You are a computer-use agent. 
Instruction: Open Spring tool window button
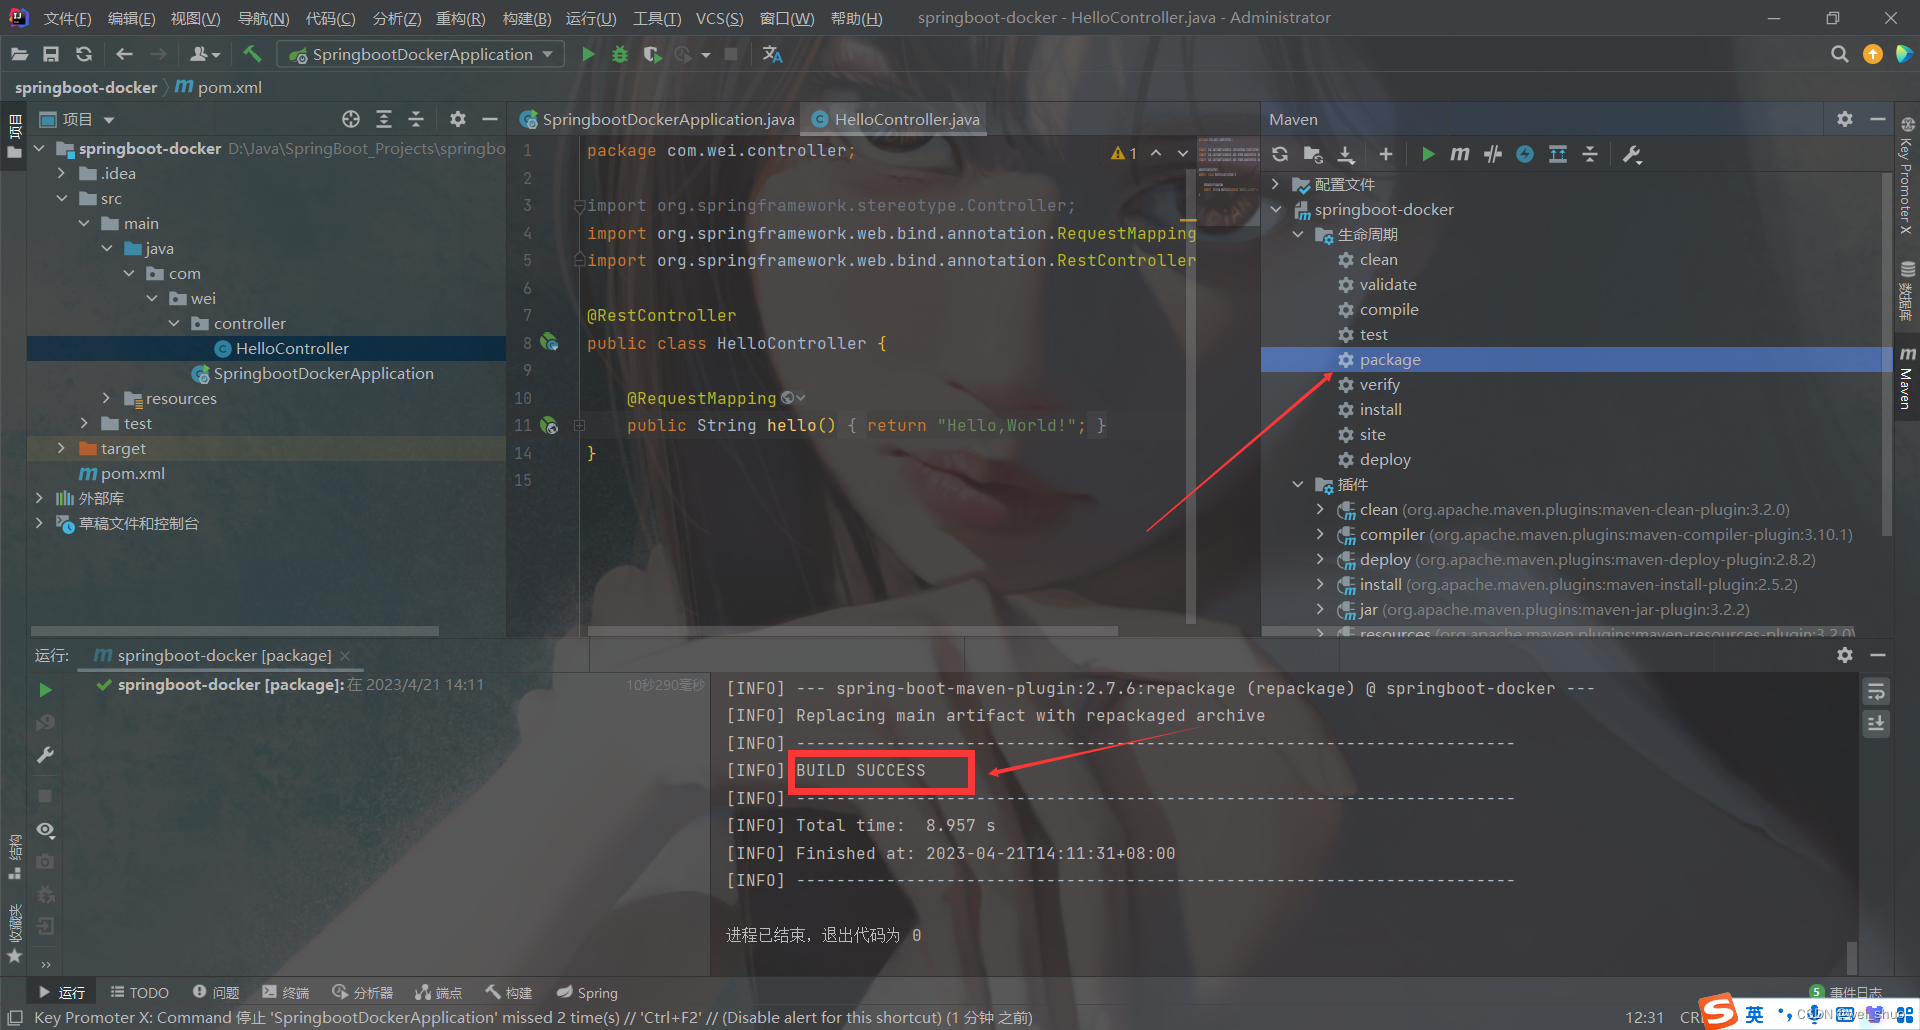point(587,992)
